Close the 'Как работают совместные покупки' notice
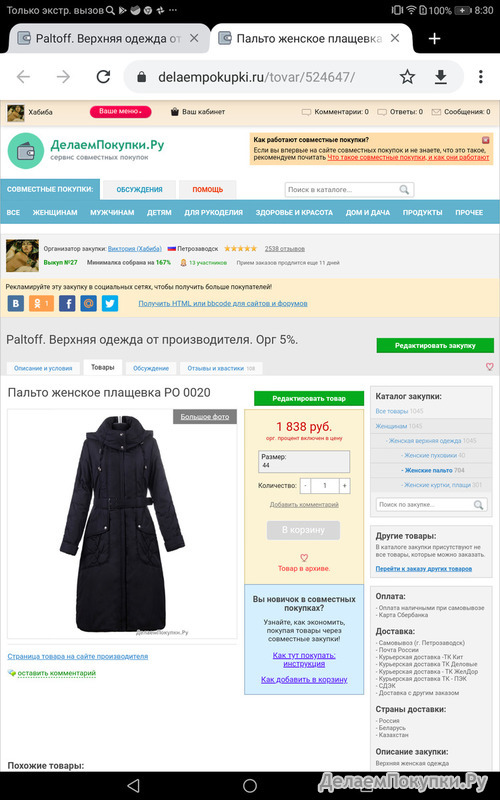 (485, 140)
